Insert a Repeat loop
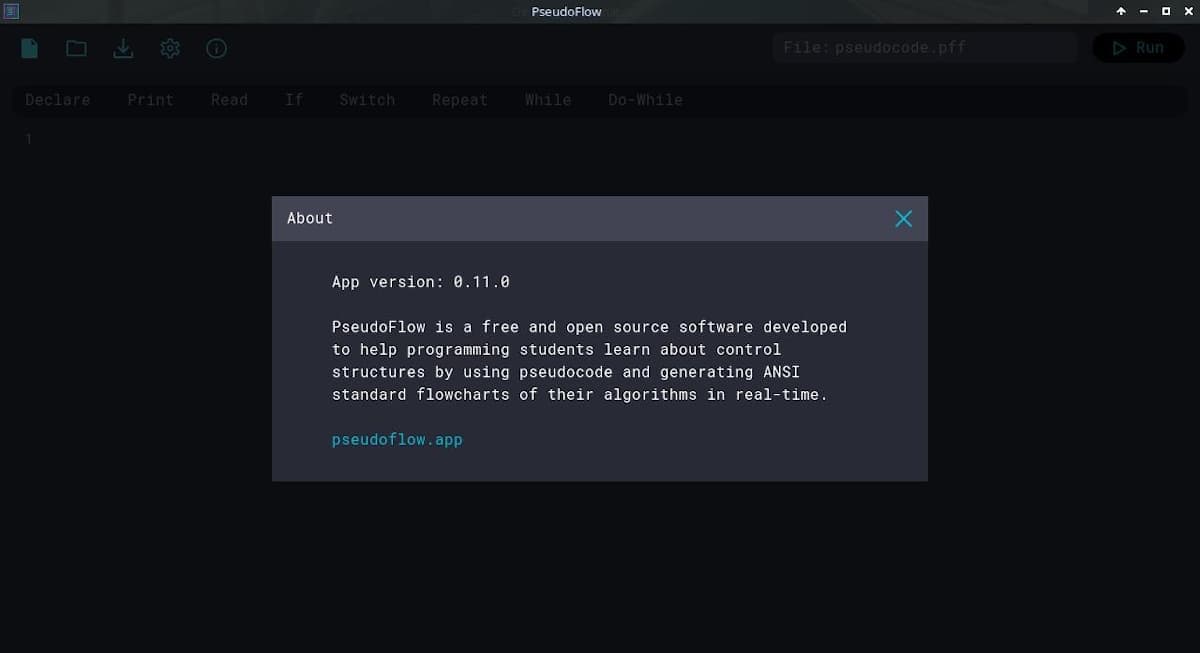 460,100
